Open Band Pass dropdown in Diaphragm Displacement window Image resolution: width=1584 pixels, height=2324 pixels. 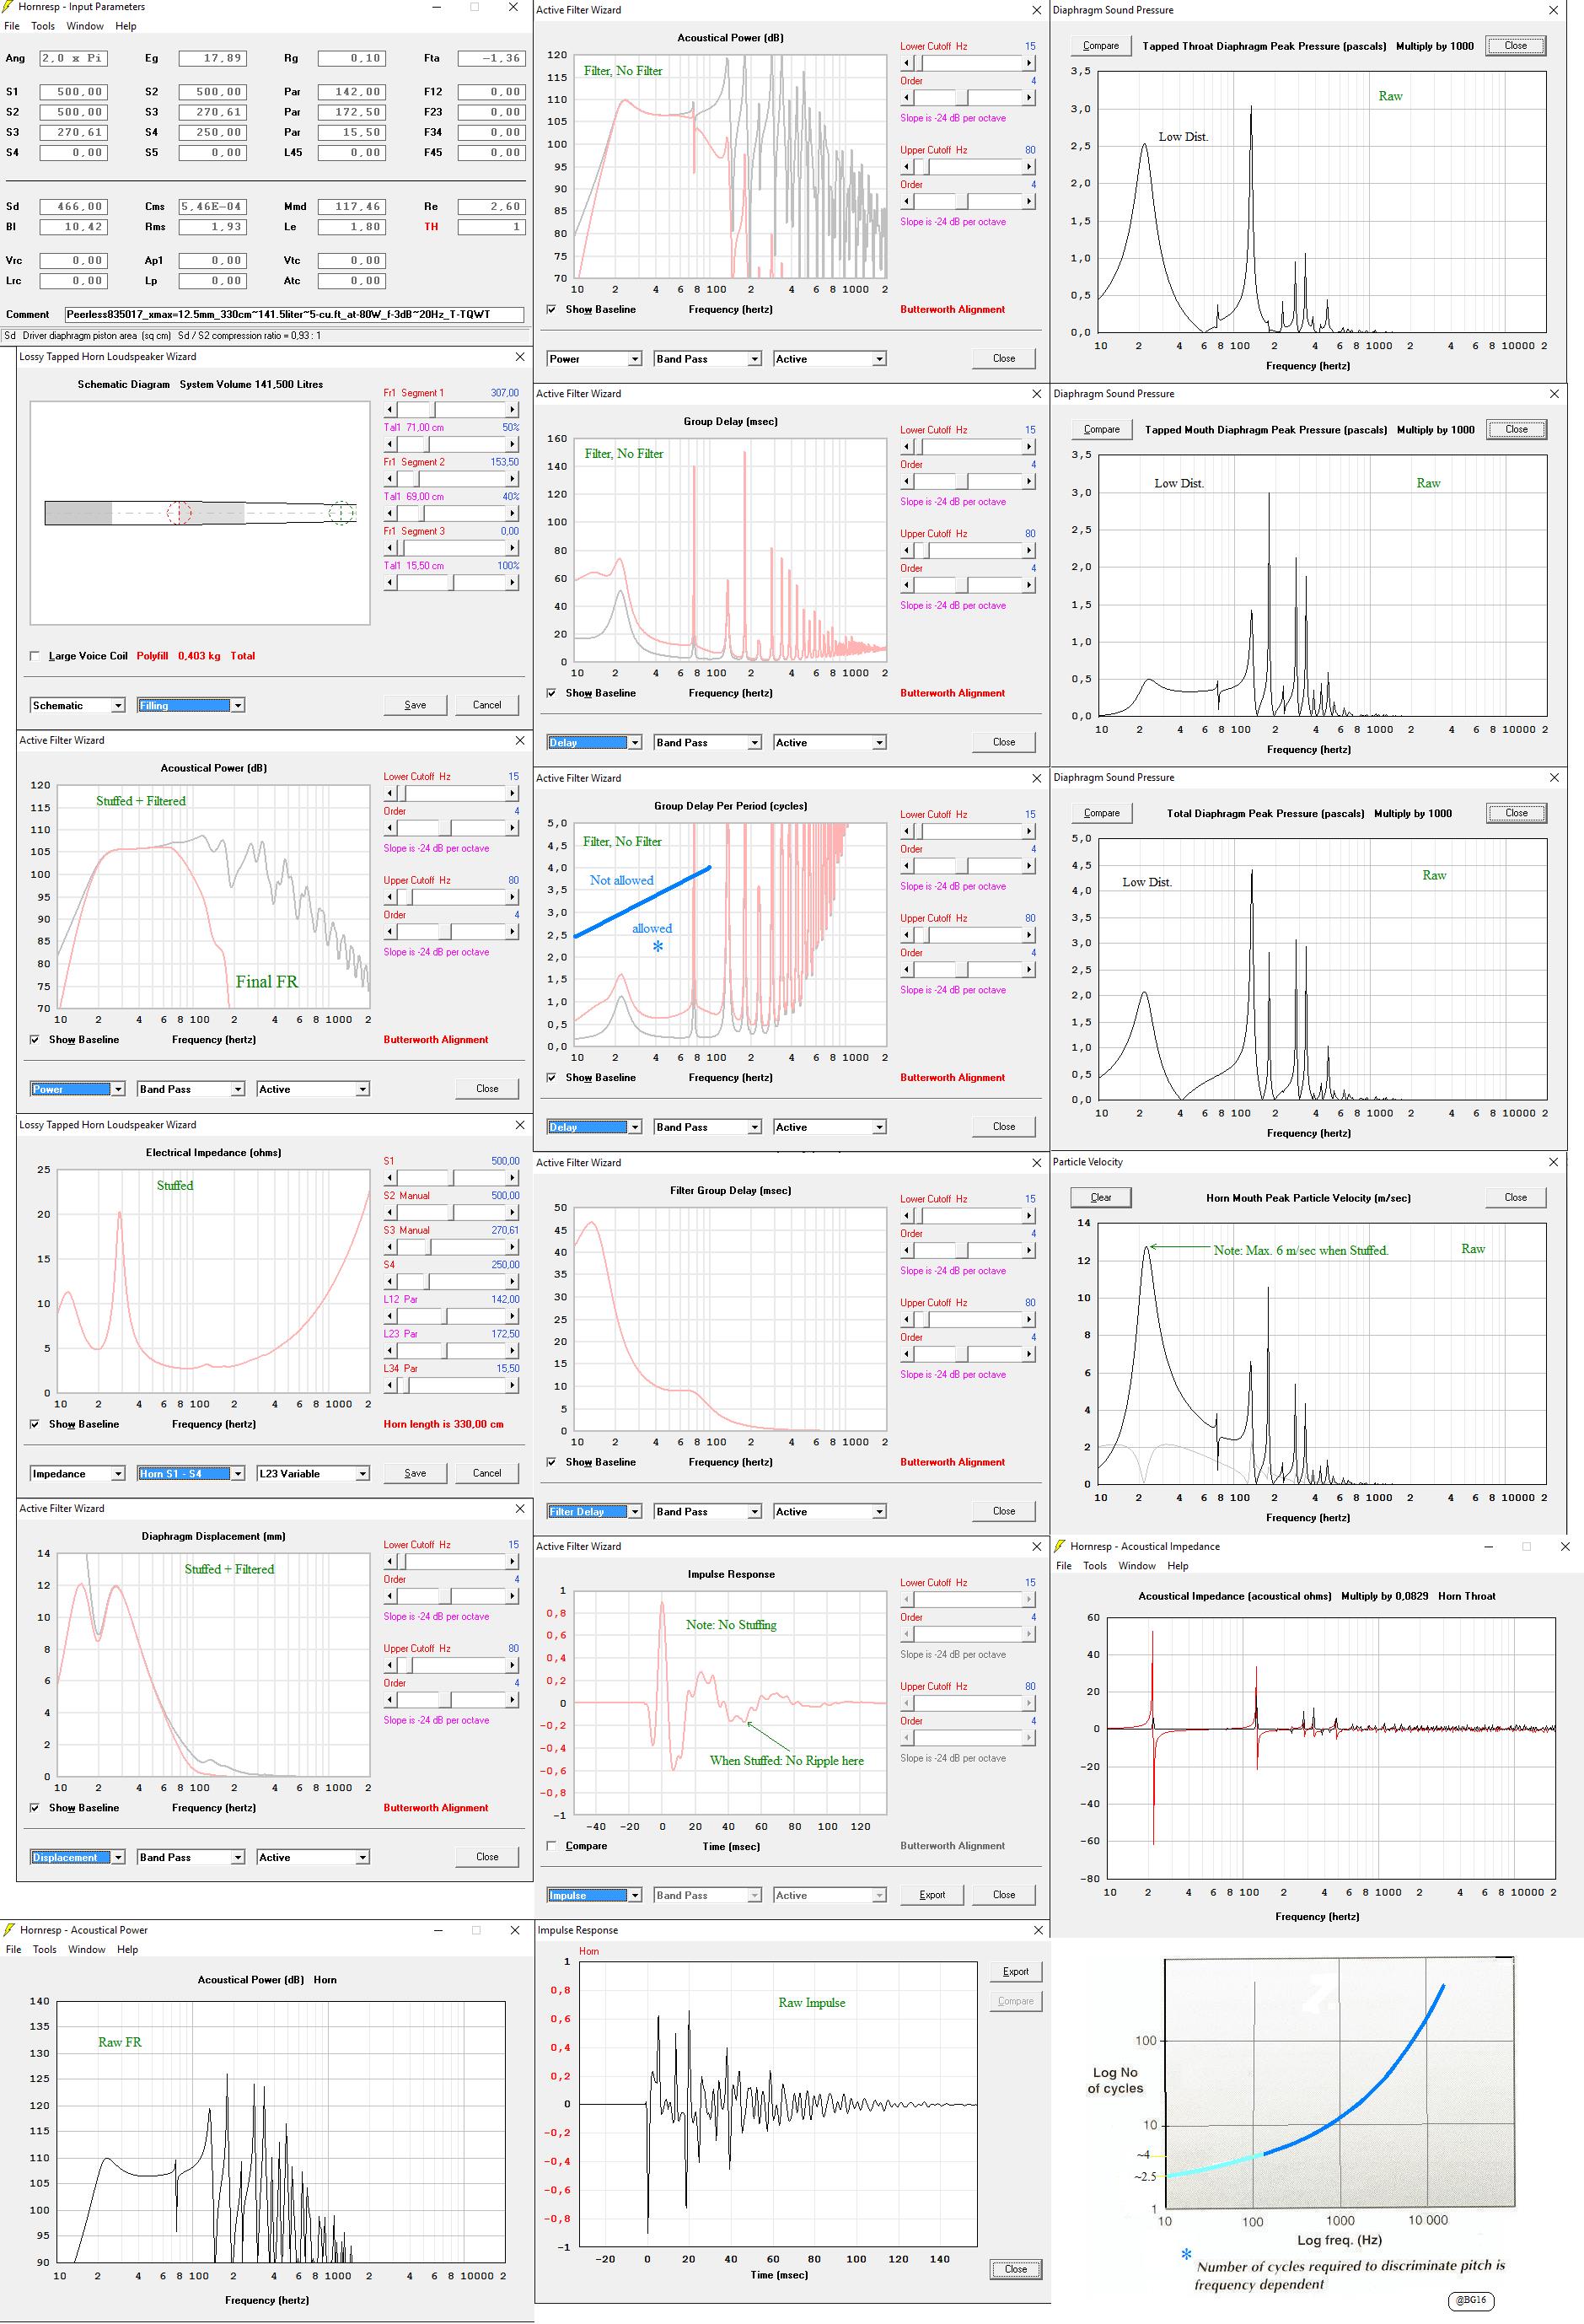coord(191,1857)
